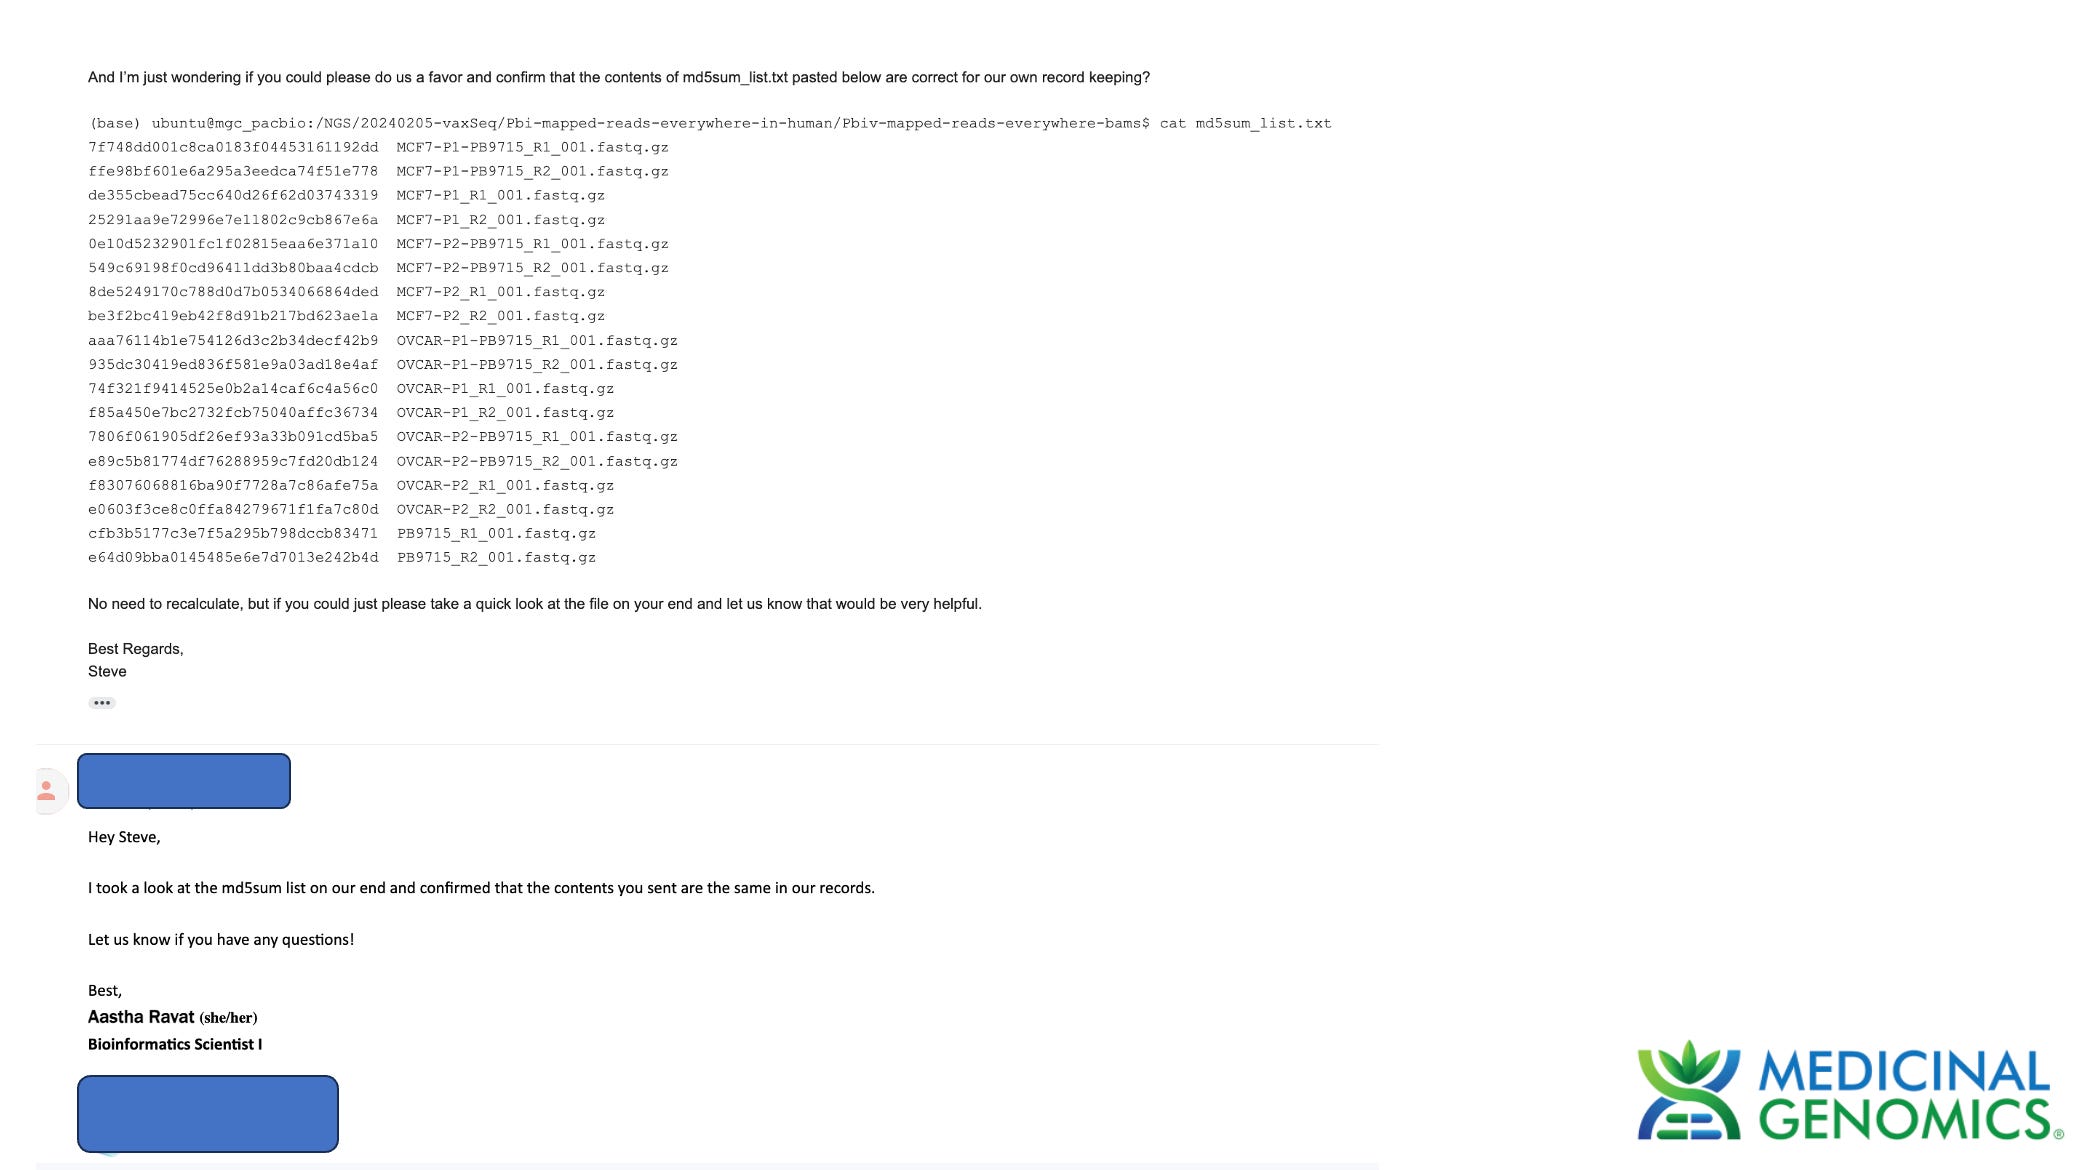The height and width of the screenshot is (1170, 2076).
Task: Click the MCF7-P2_R2_001.fastq.gz entry
Action: (x=501, y=316)
